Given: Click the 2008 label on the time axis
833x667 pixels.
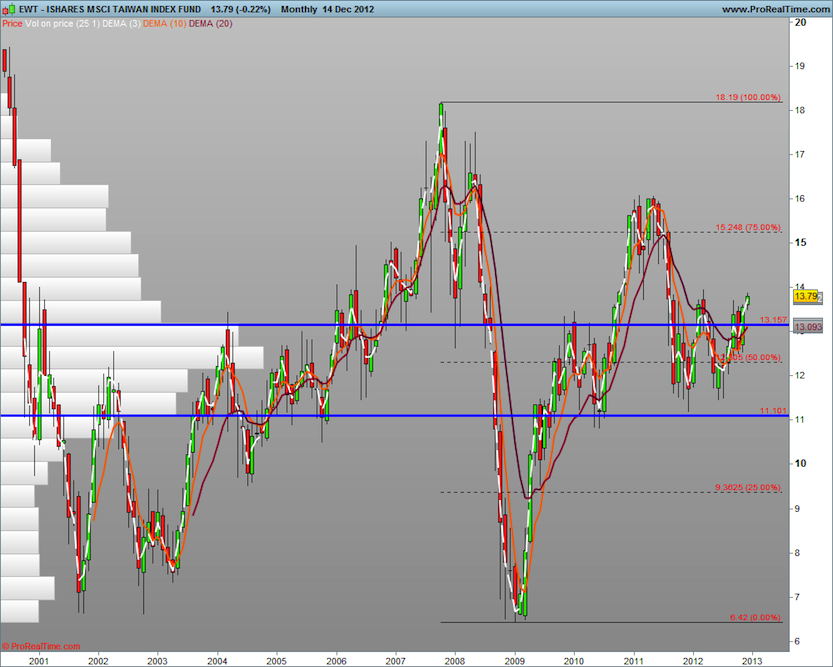Looking at the screenshot, I should (x=455, y=661).
